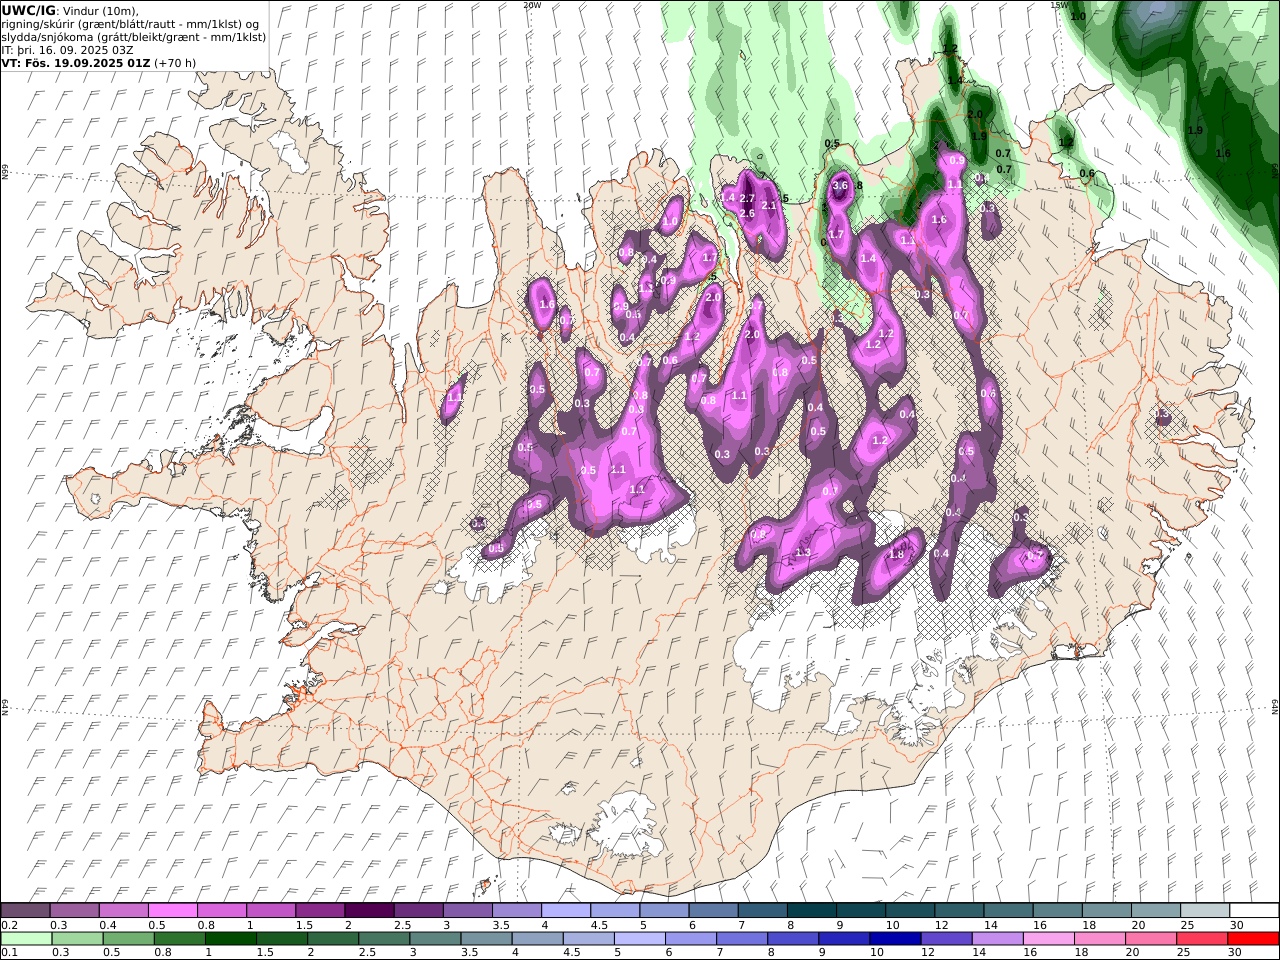Click the '20W' longitude label
Screen dimensions: 1280x960
(x=532, y=5)
